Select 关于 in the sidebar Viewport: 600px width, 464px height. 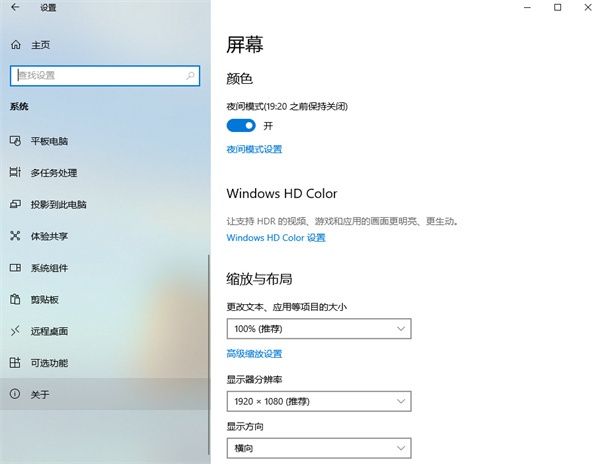(104, 394)
